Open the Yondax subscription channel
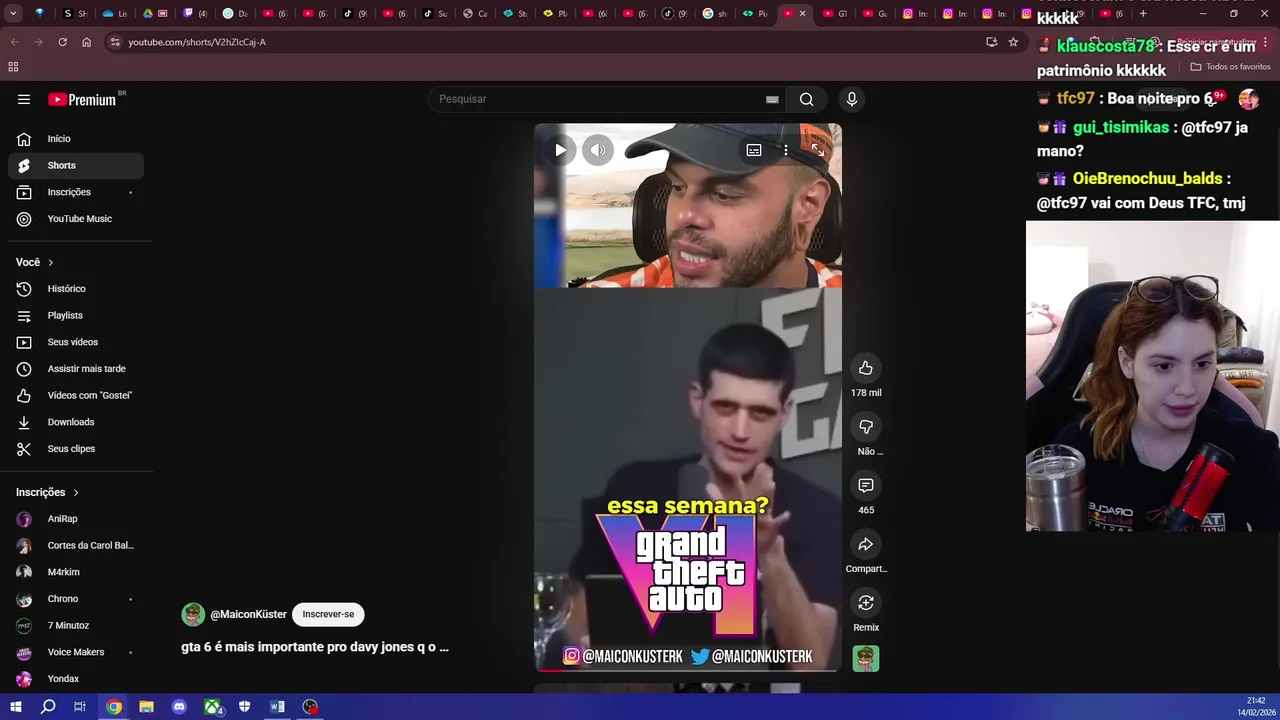Image resolution: width=1280 pixels, height=720 pixels. (76, 679)
